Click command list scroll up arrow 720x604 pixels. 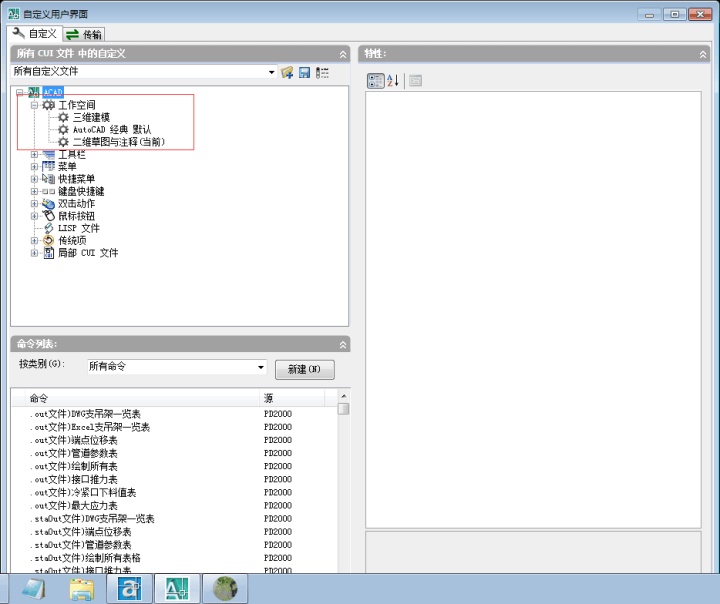343,396
